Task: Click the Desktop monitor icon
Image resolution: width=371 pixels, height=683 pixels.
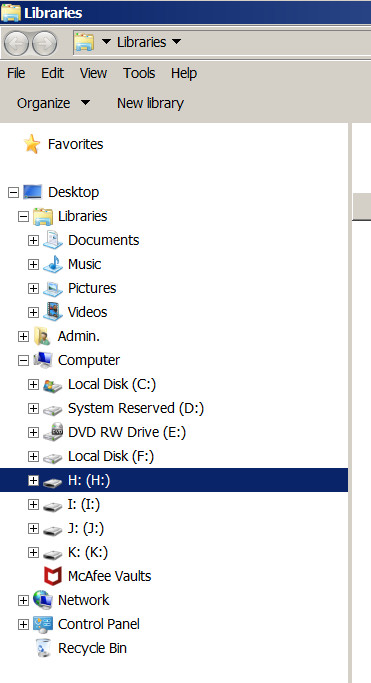Action: click(x=33, y=192)
